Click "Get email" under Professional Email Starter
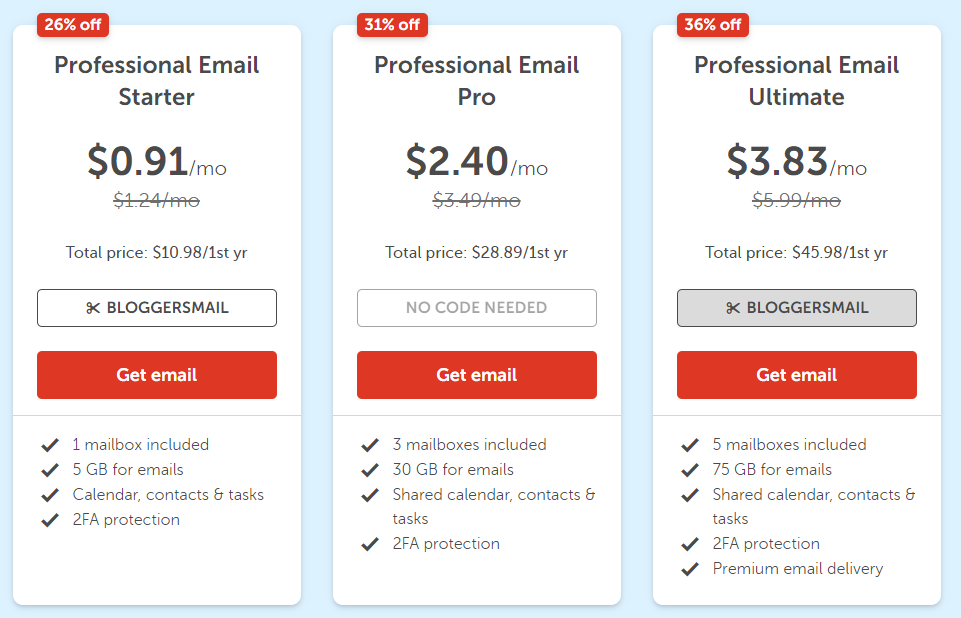This screenshot has height=618, width=961. tap(156, 374)
